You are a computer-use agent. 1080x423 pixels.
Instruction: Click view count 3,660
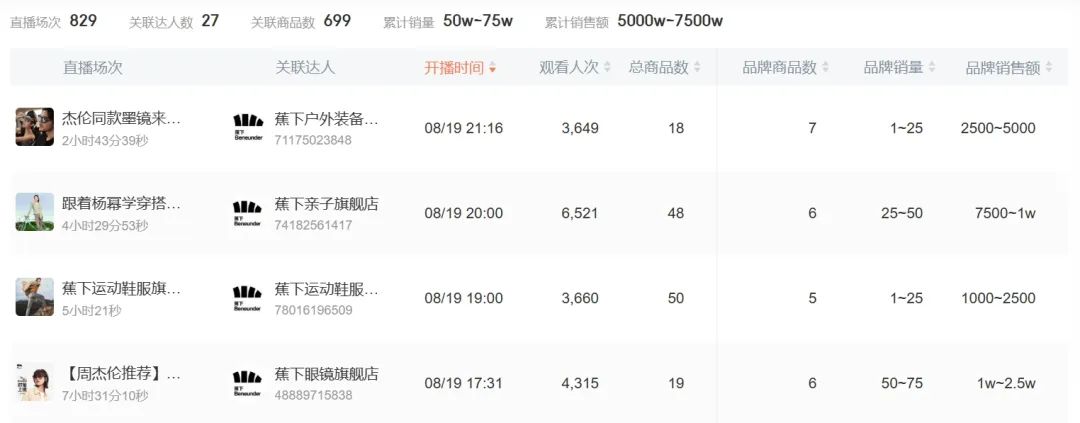[x=580, y=298]
